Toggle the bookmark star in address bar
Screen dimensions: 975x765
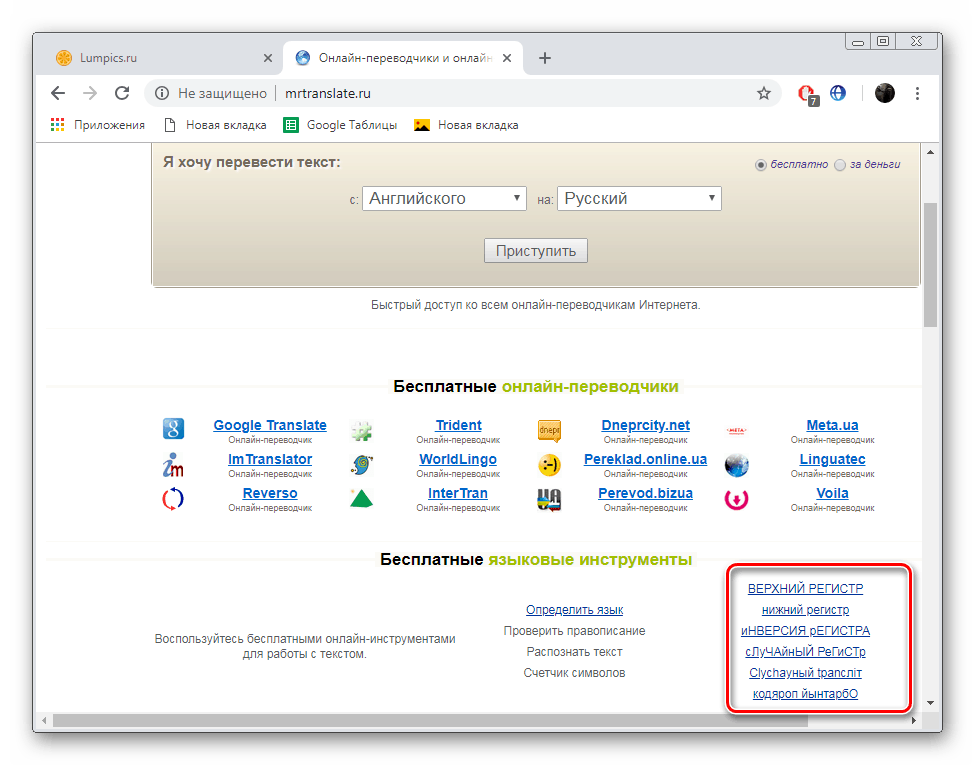764,92
